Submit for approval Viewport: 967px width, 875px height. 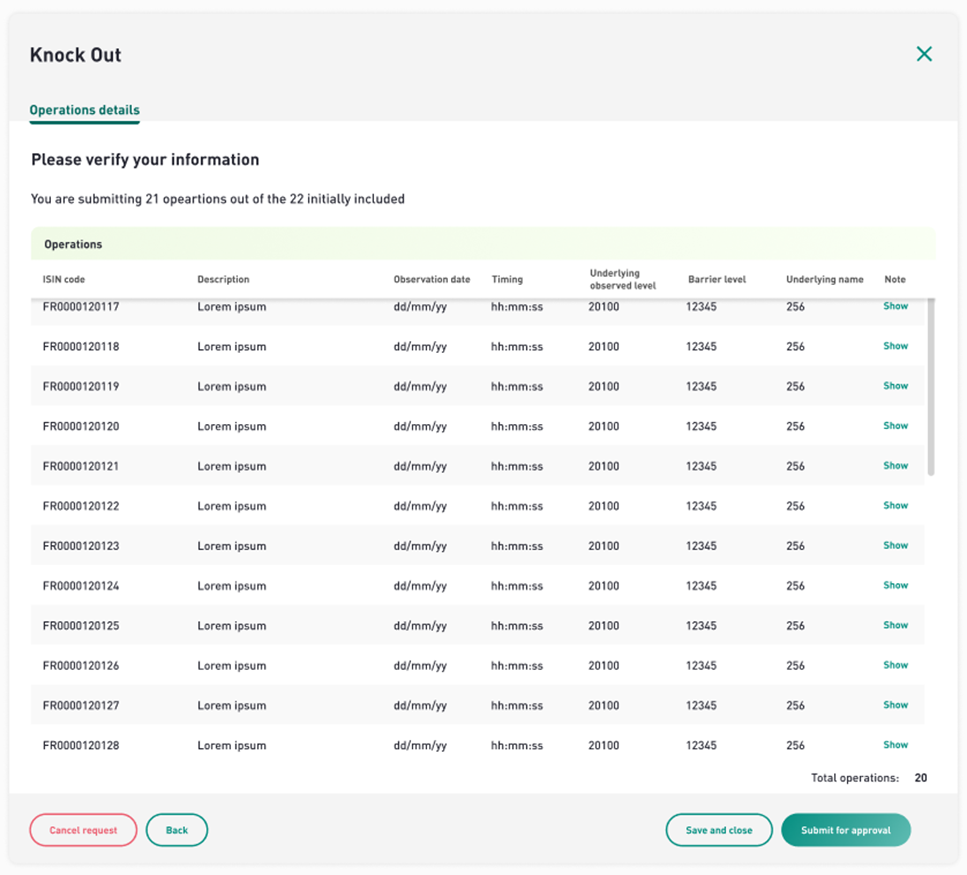[846, 830]
